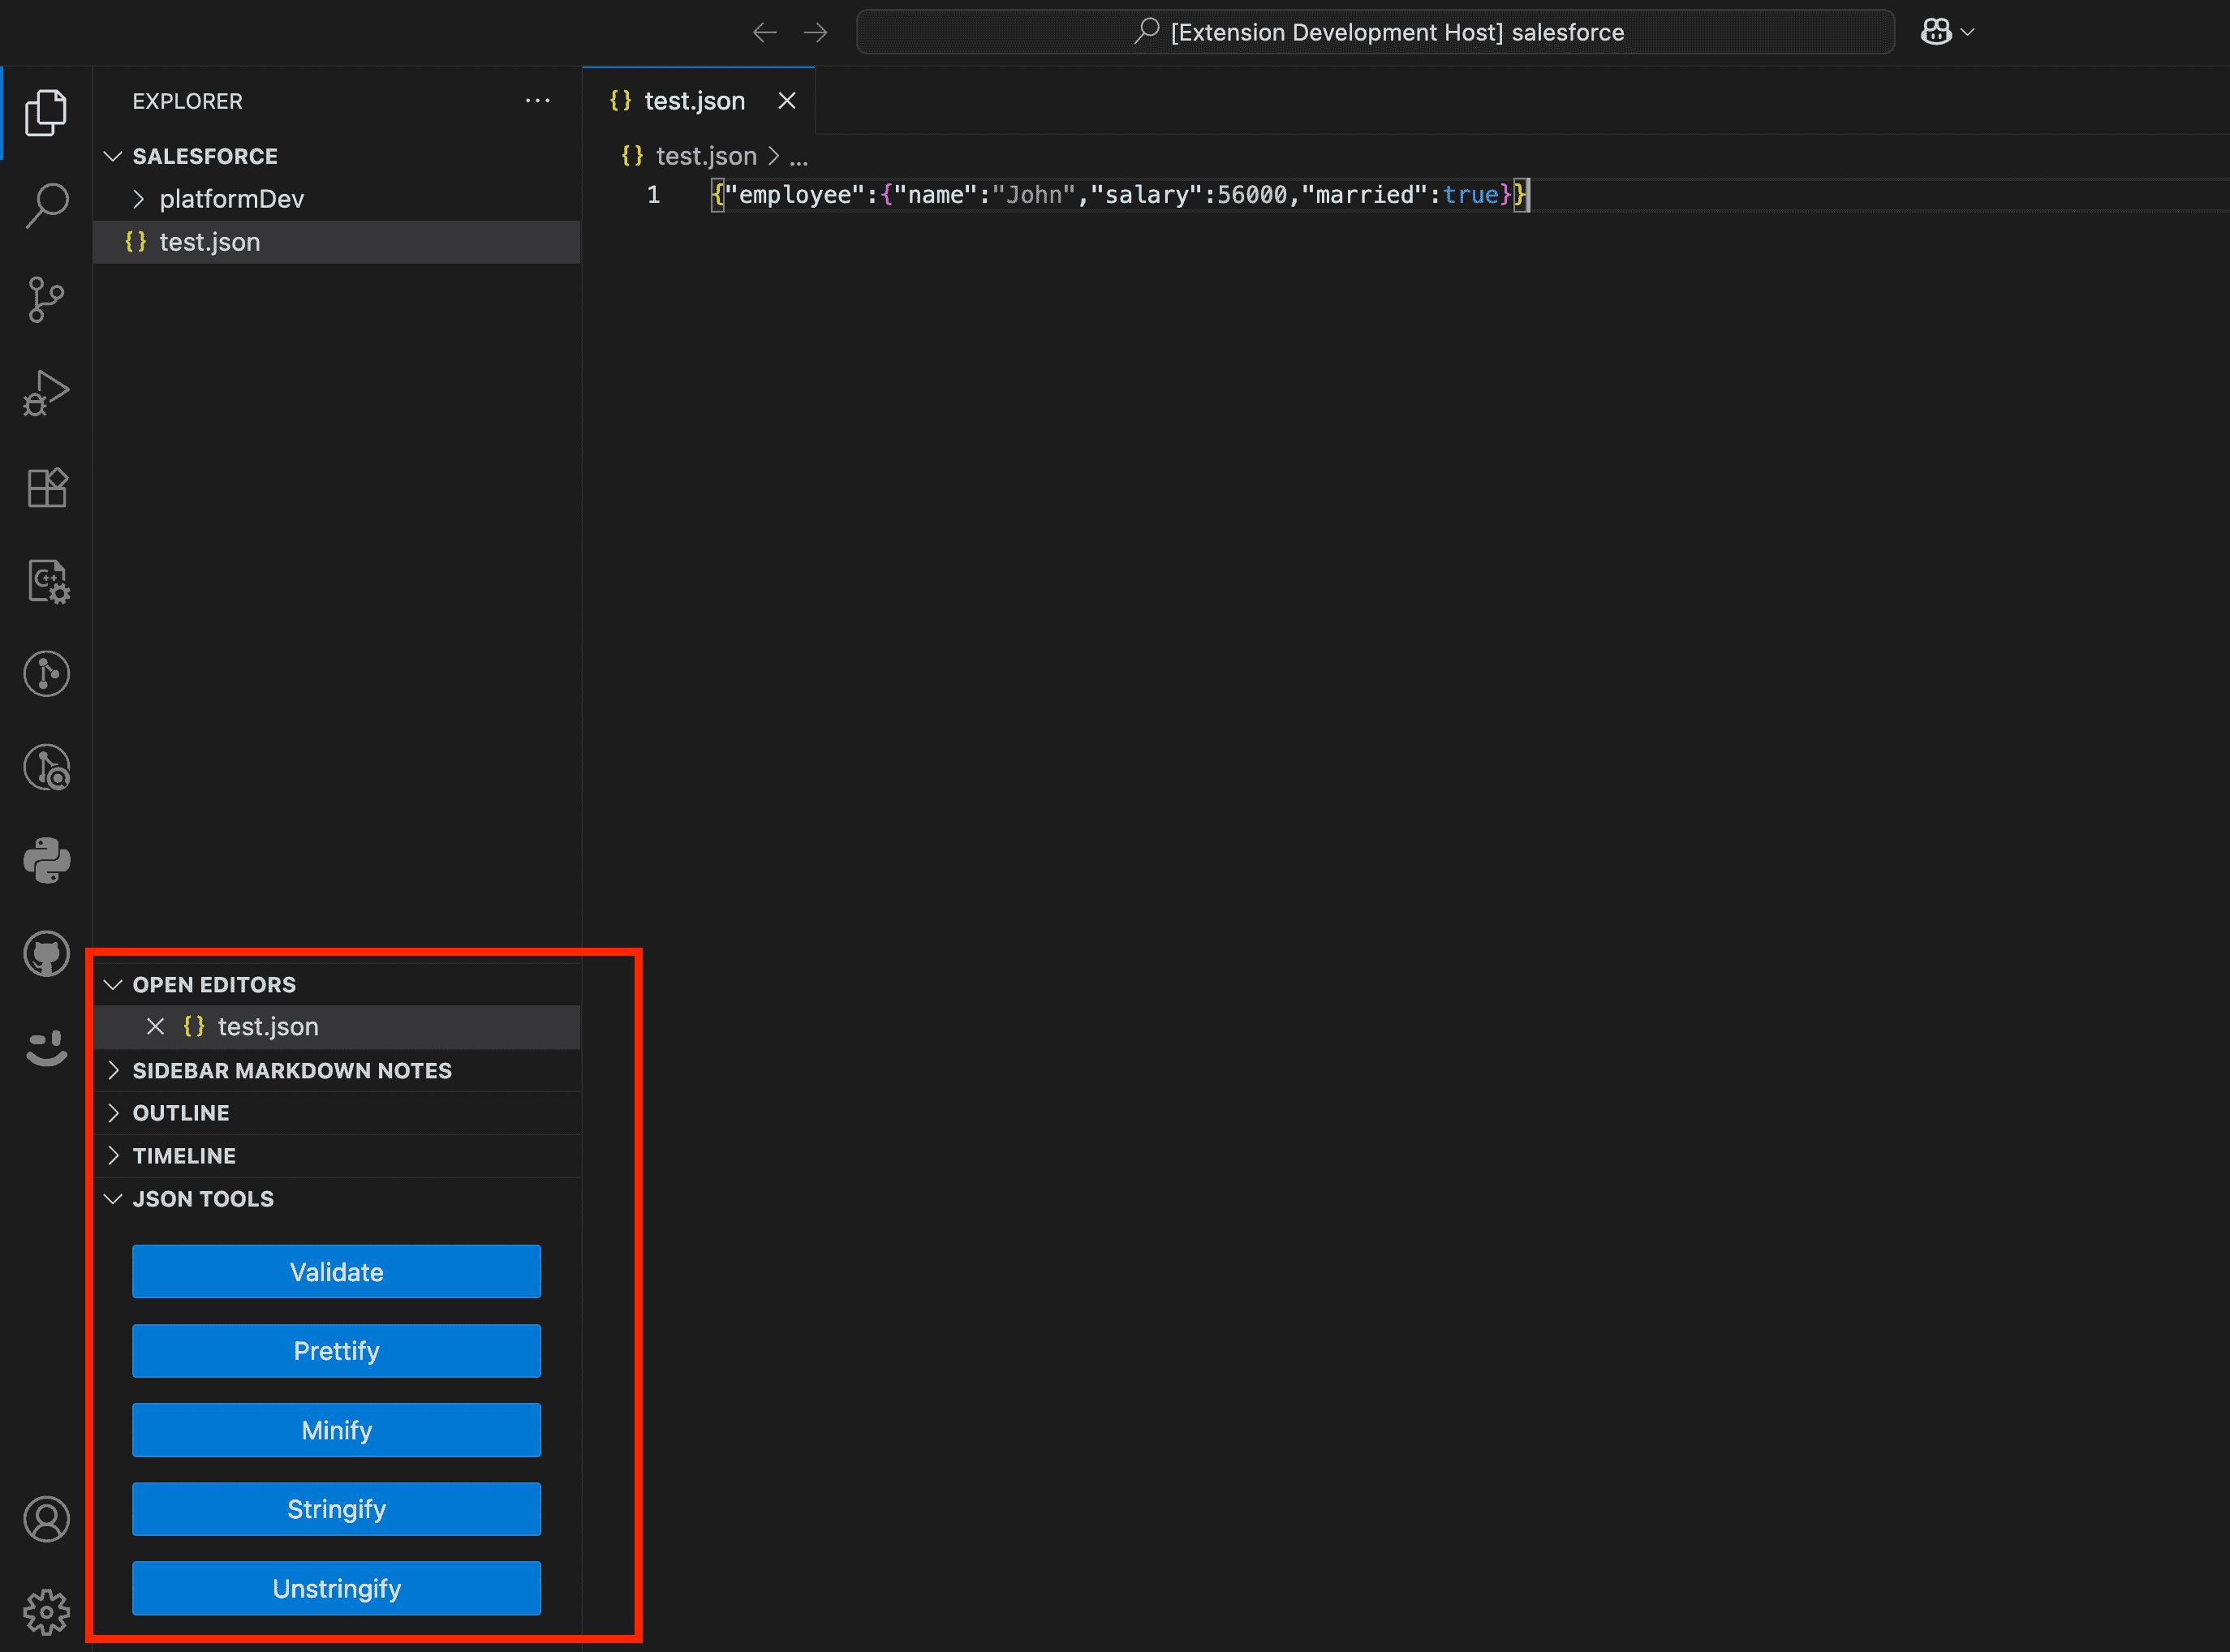The width and height of the screenshot is (2230, 1652).
Task: Open Explorer more actions menu
Action: pos(537,101)
